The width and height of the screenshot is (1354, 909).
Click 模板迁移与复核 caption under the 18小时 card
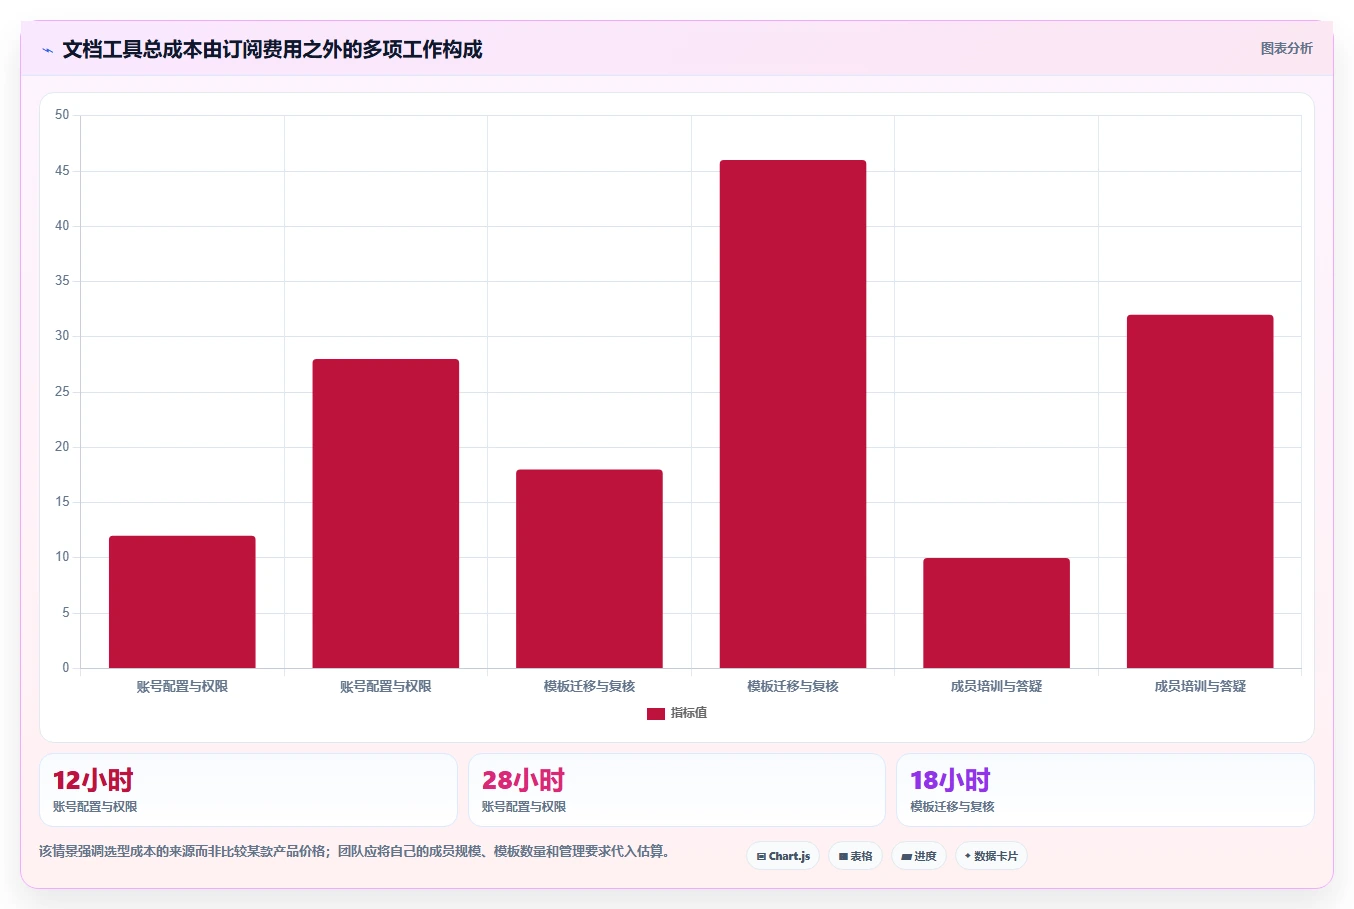[952, 807]
